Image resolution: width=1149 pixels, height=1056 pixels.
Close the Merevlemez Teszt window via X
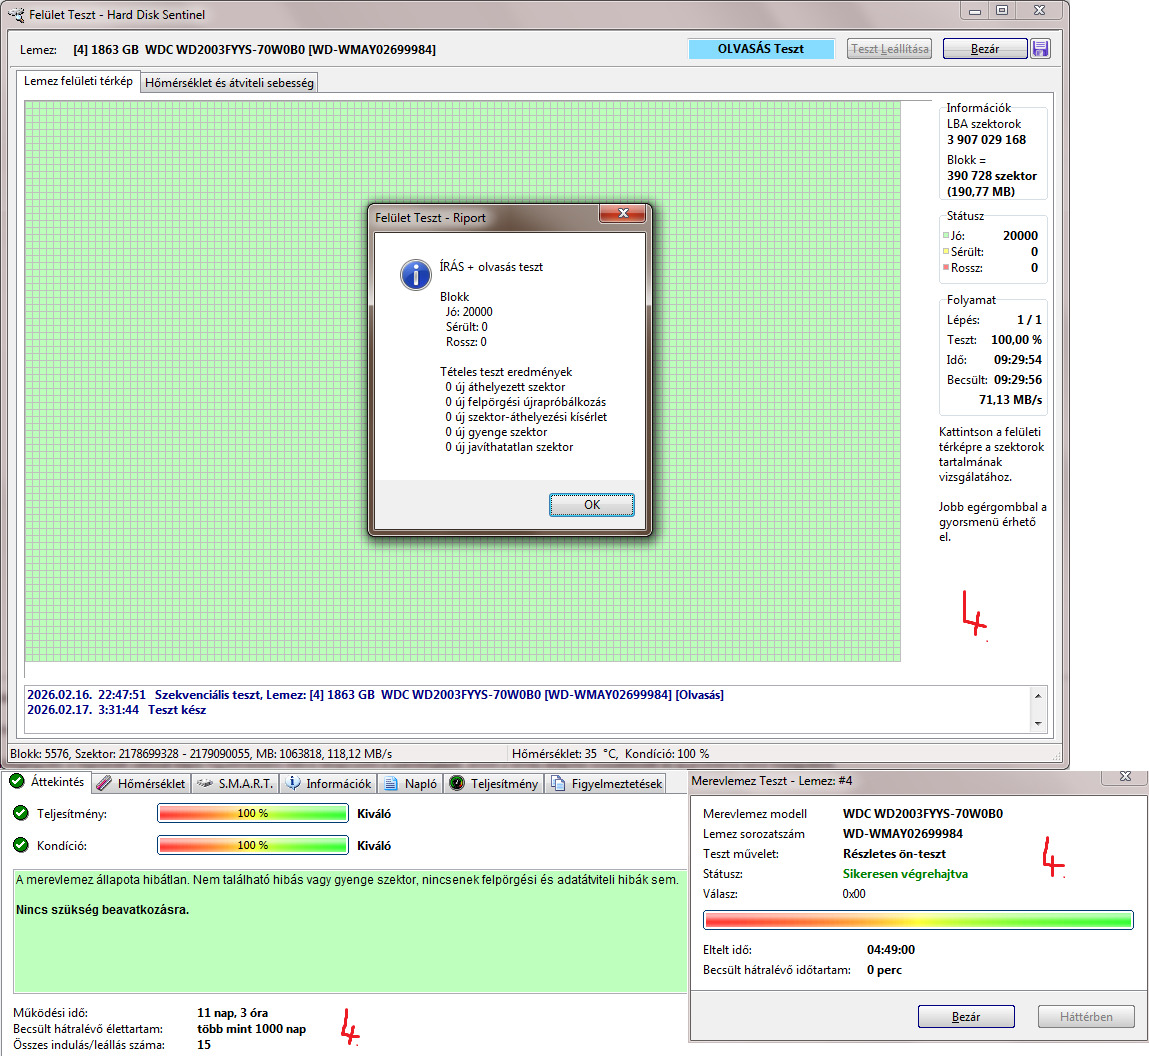1126,776
